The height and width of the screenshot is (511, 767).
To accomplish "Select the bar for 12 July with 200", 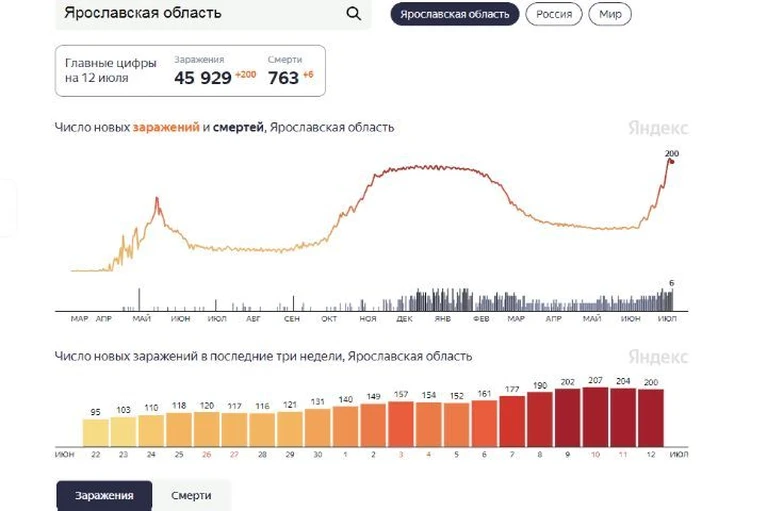I will [651, 418].
